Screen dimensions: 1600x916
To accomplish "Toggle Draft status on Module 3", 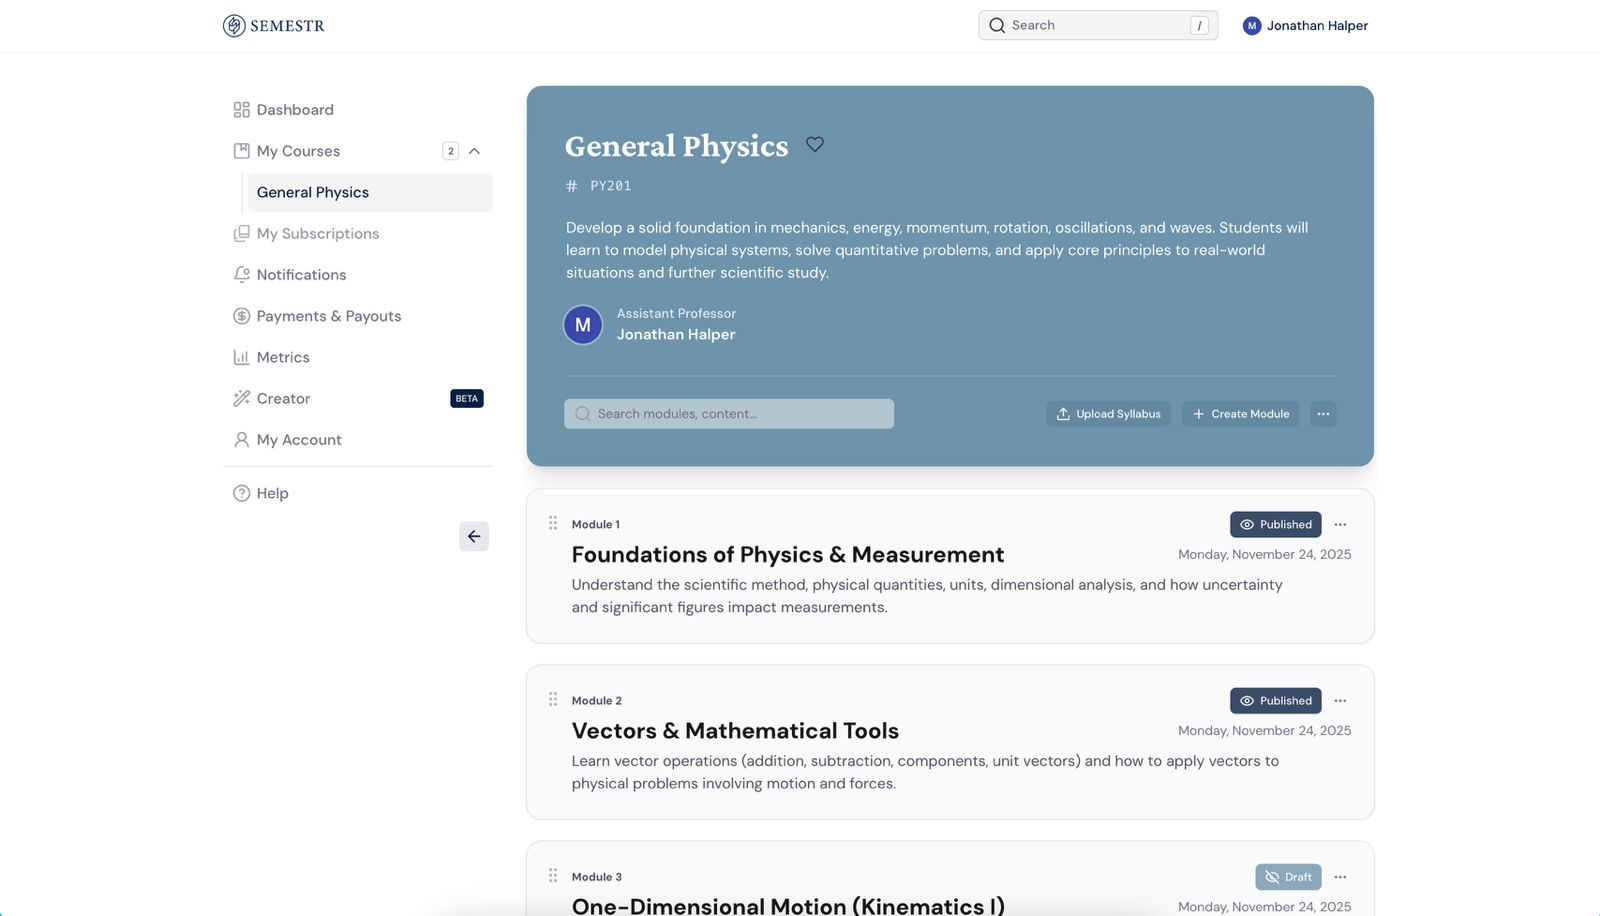I will 1288,877.
